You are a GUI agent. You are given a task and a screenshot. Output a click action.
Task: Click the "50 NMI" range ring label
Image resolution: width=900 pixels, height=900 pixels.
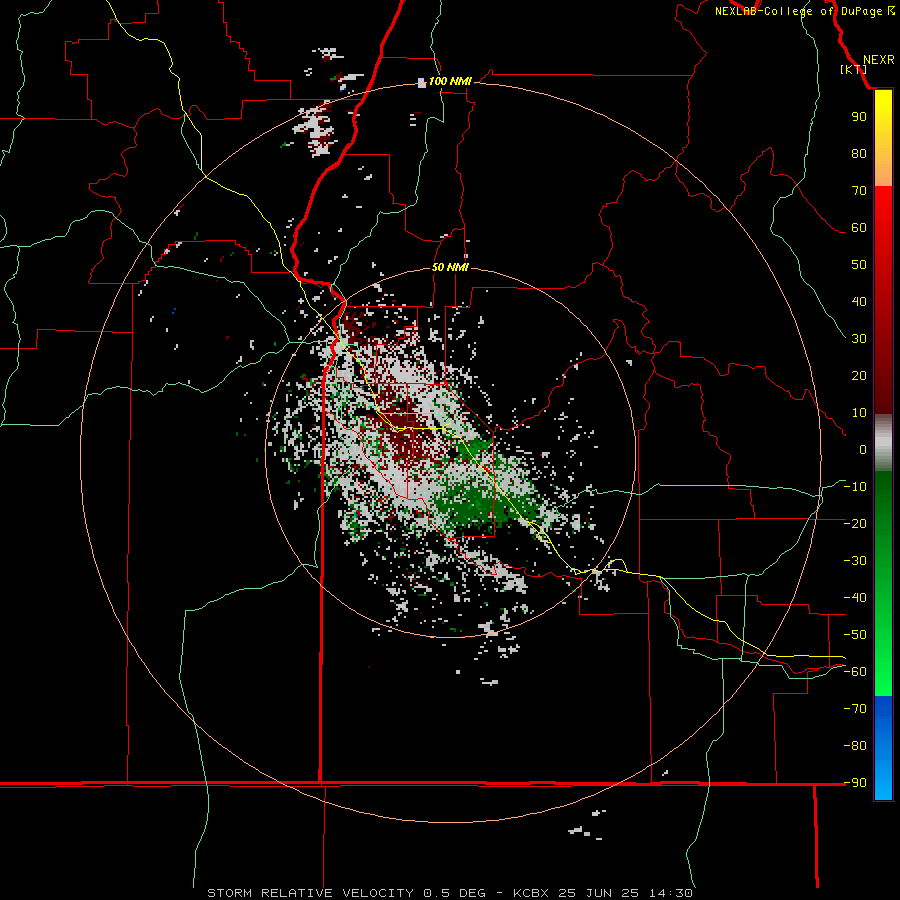pyautogui.click(x=450, y=267)
